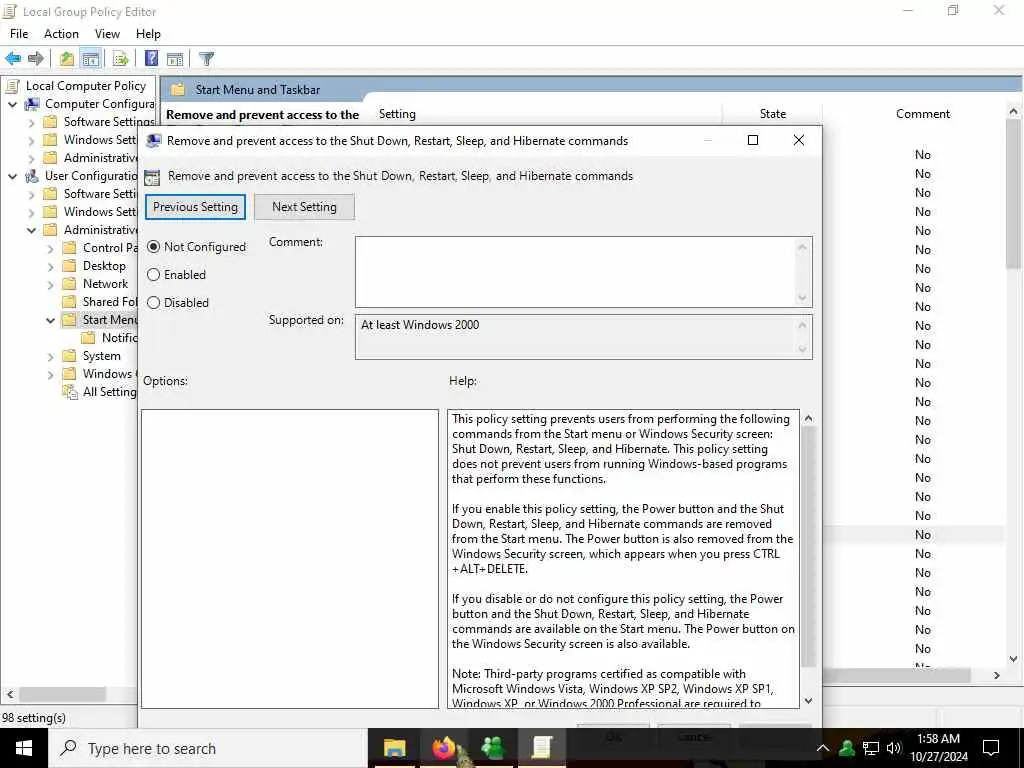Open the Windows Start button
The image size is (1024, 768).
click(x=24, y=748)
